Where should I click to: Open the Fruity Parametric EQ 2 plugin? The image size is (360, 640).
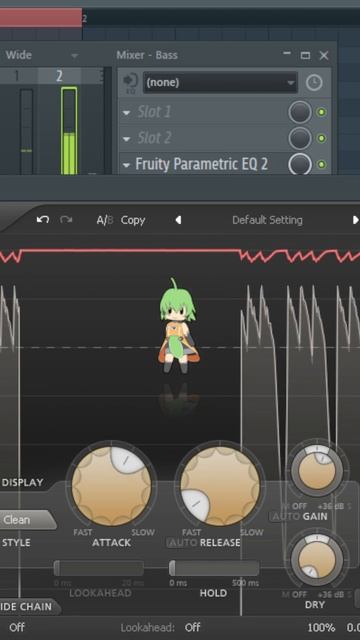click(x=202, y=164)
